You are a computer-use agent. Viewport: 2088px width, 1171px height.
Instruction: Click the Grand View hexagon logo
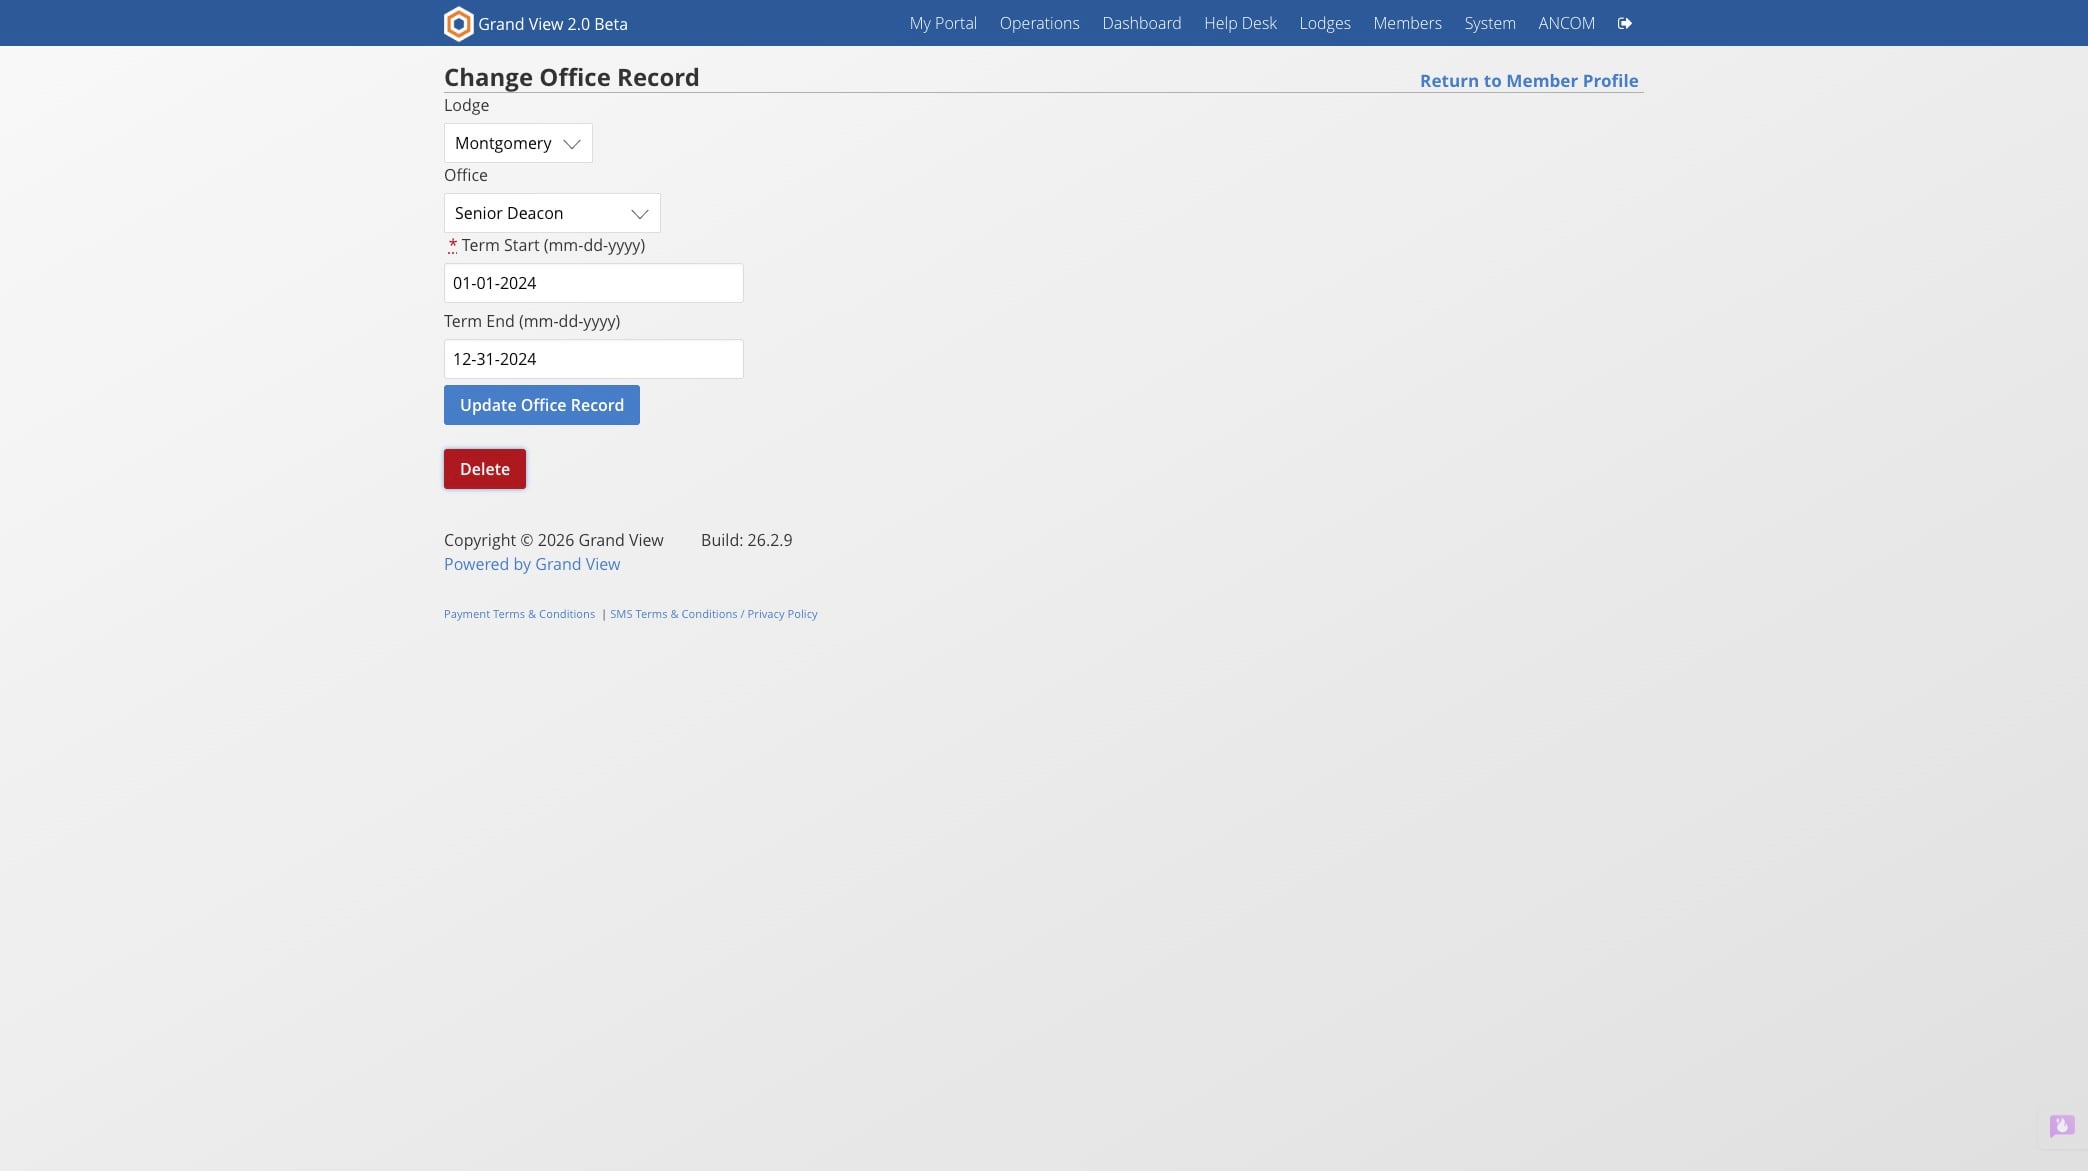[458, 23]
